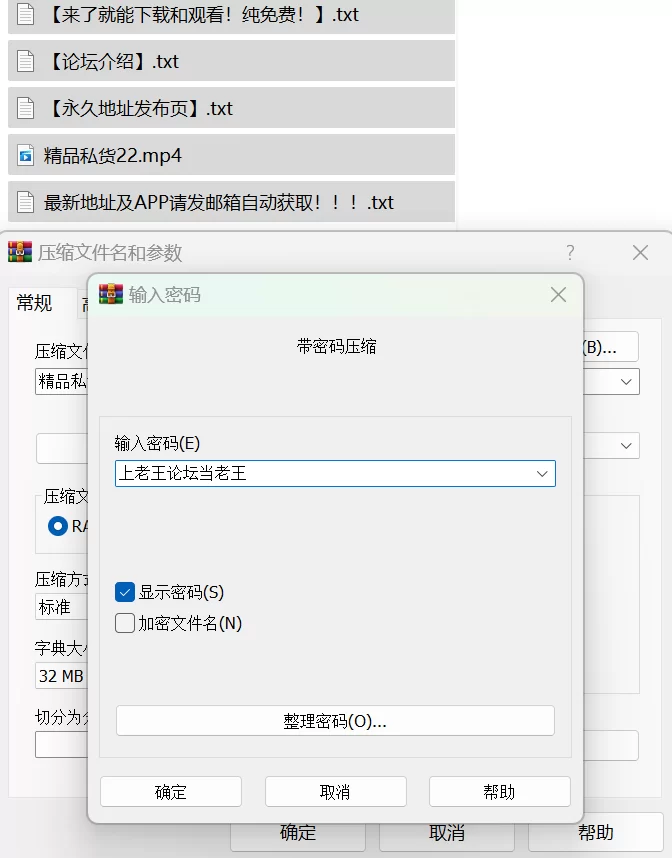Expand the second dropdown behind password dialog

pos(627,446)
